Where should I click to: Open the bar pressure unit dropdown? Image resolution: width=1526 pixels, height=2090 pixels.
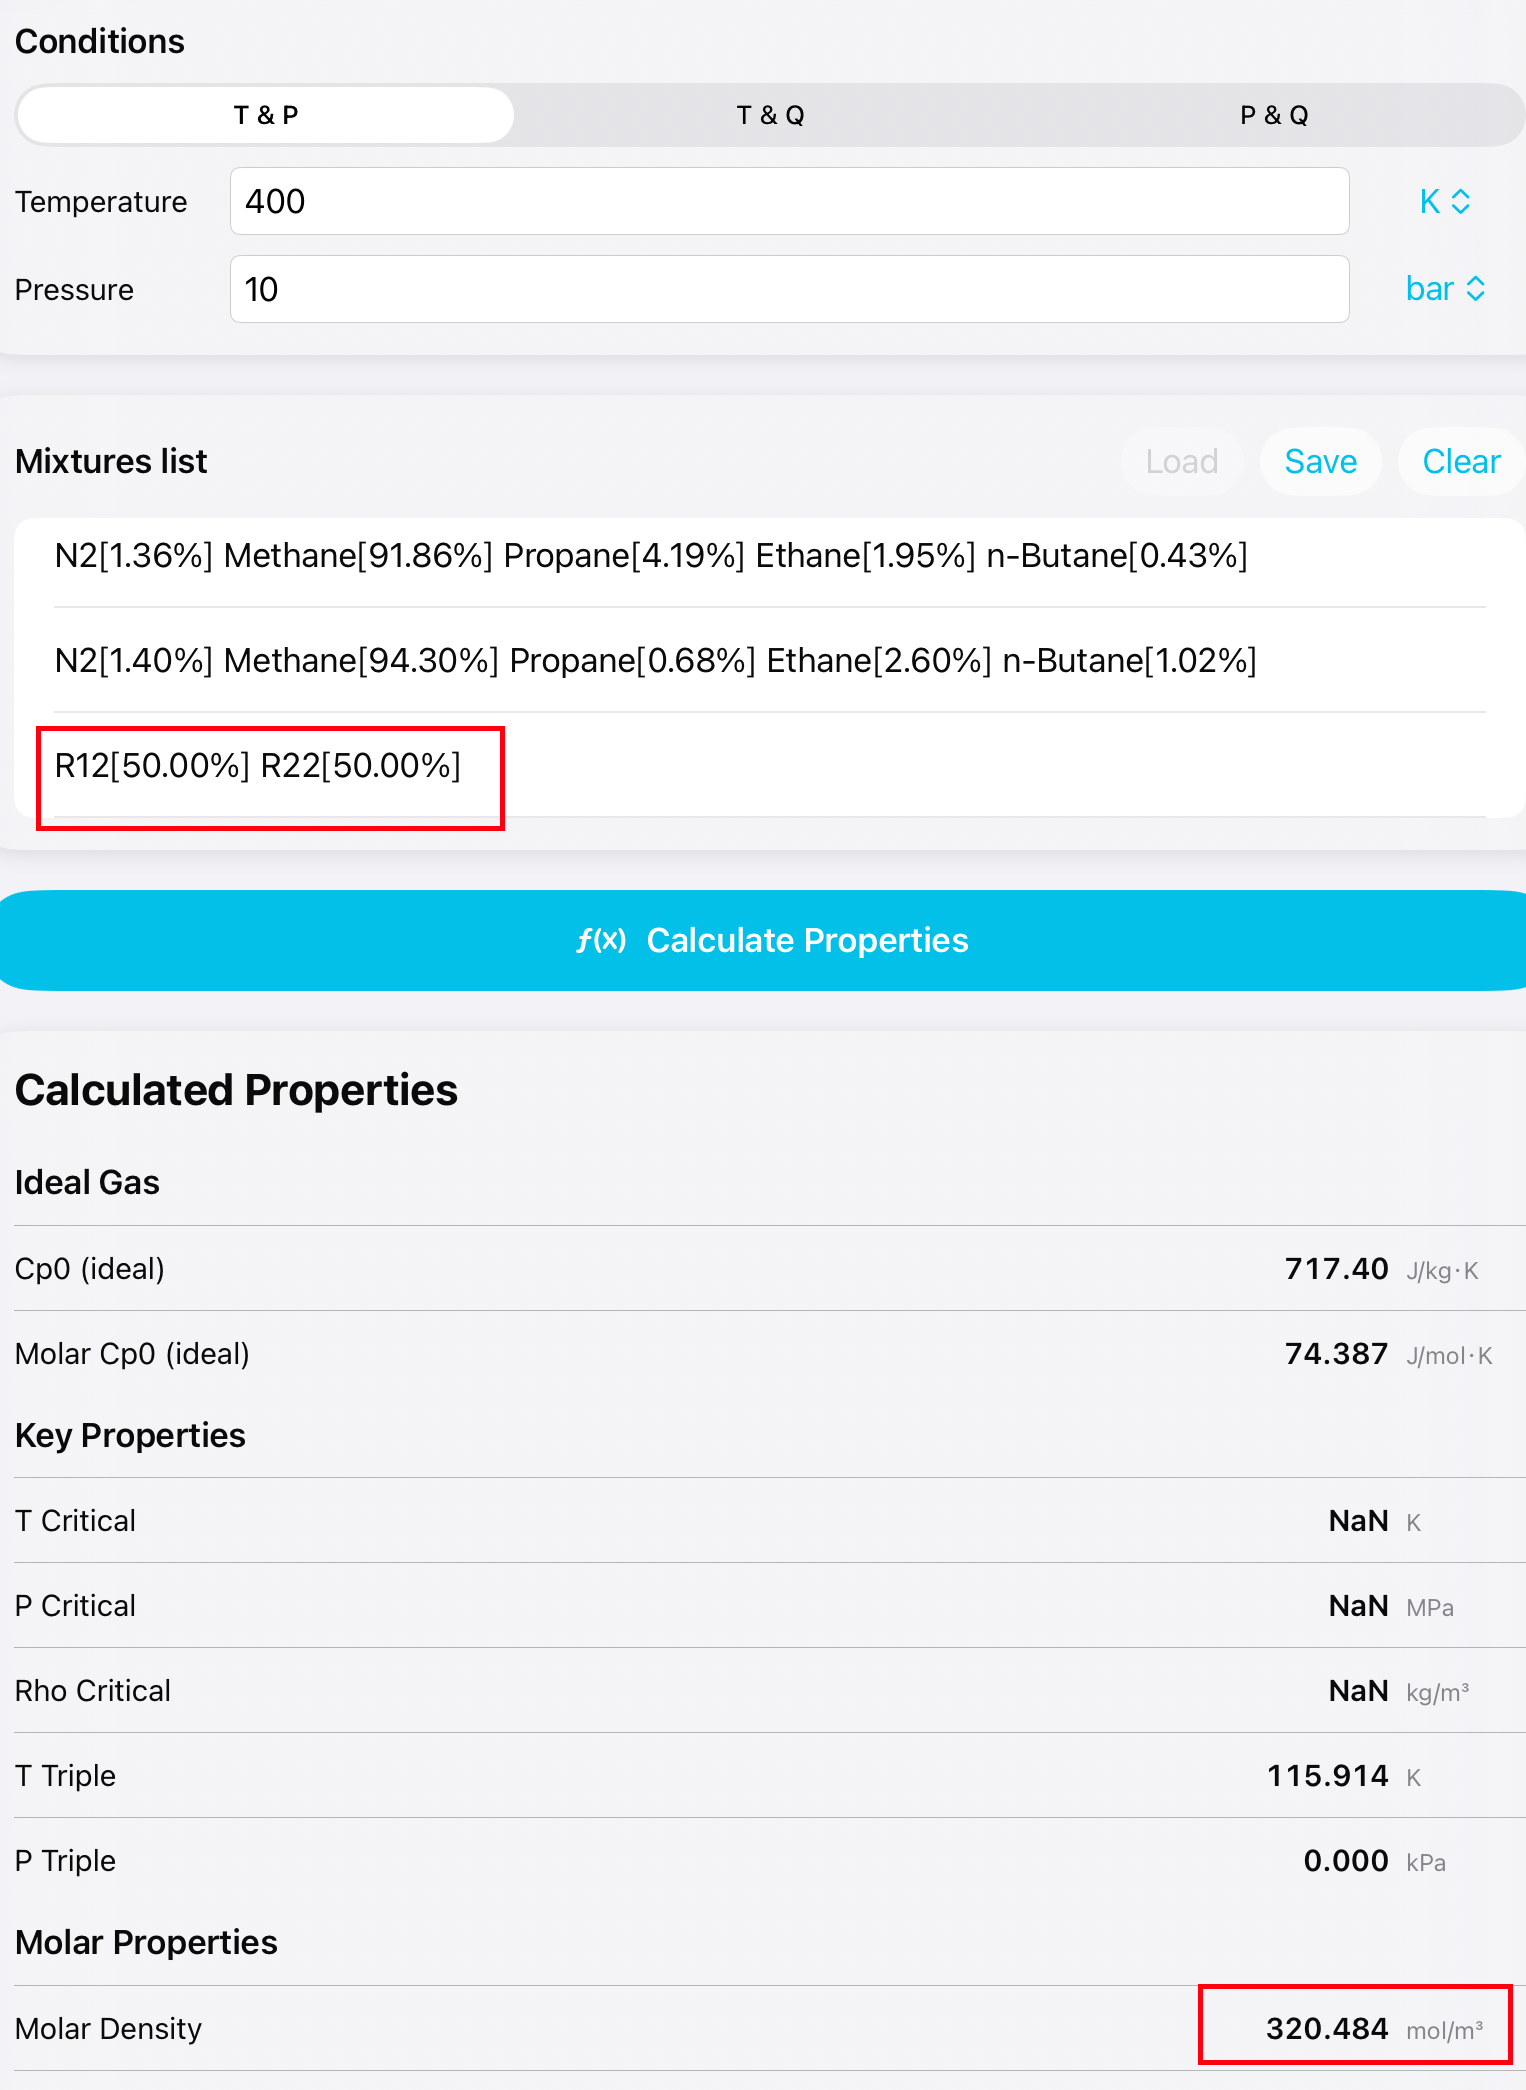coord(1444,289)
